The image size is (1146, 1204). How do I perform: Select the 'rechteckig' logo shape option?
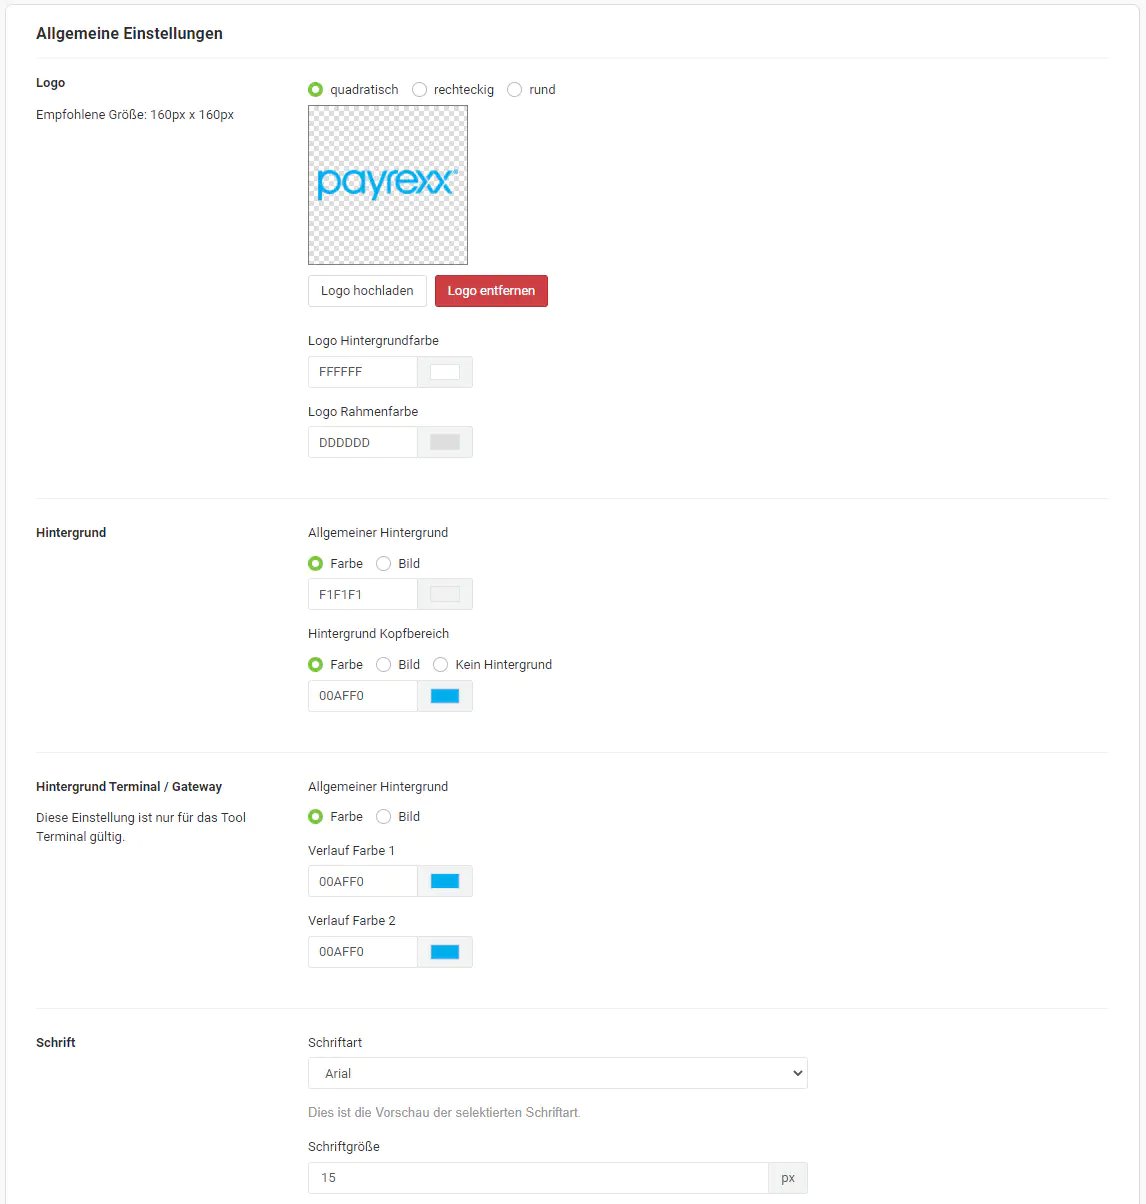[x=420, y=90]
